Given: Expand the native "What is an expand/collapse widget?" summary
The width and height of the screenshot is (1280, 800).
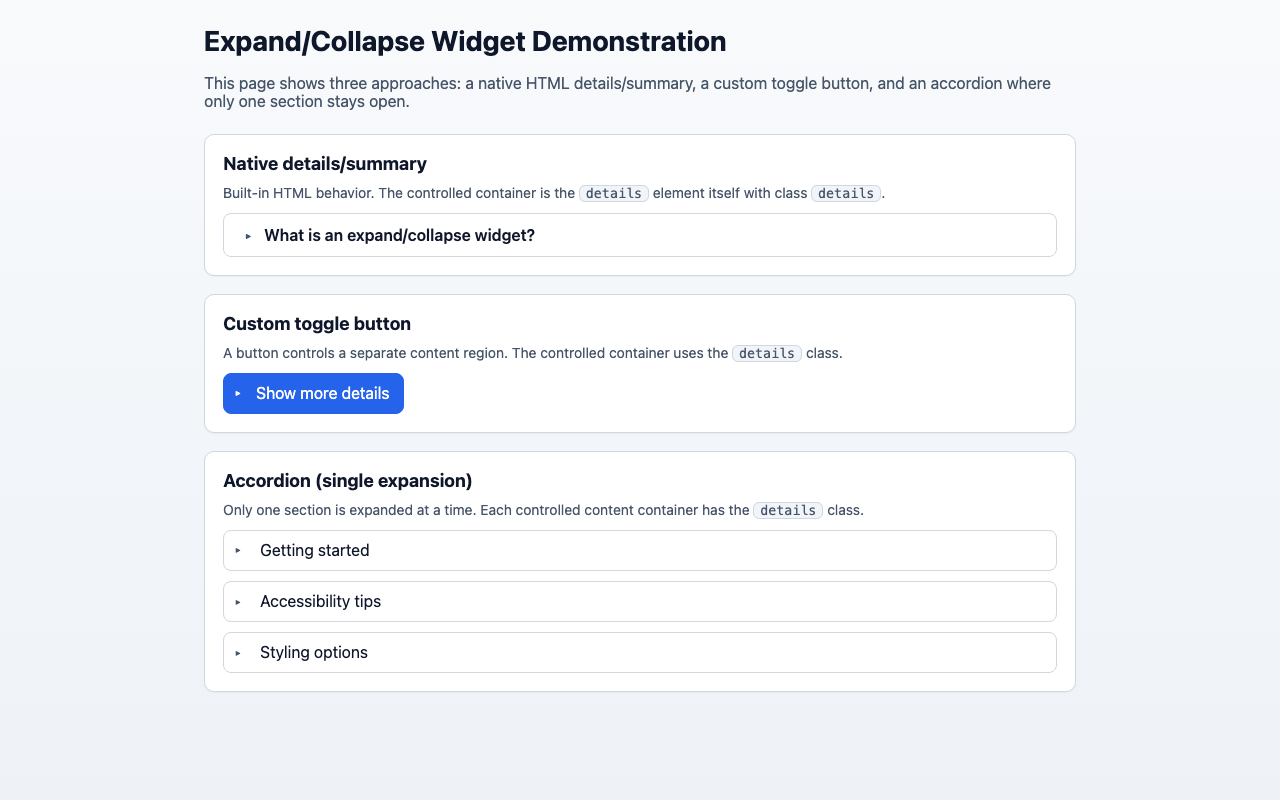Looking at the screenshot, I should pyautogui.click(x=399, y=235).
